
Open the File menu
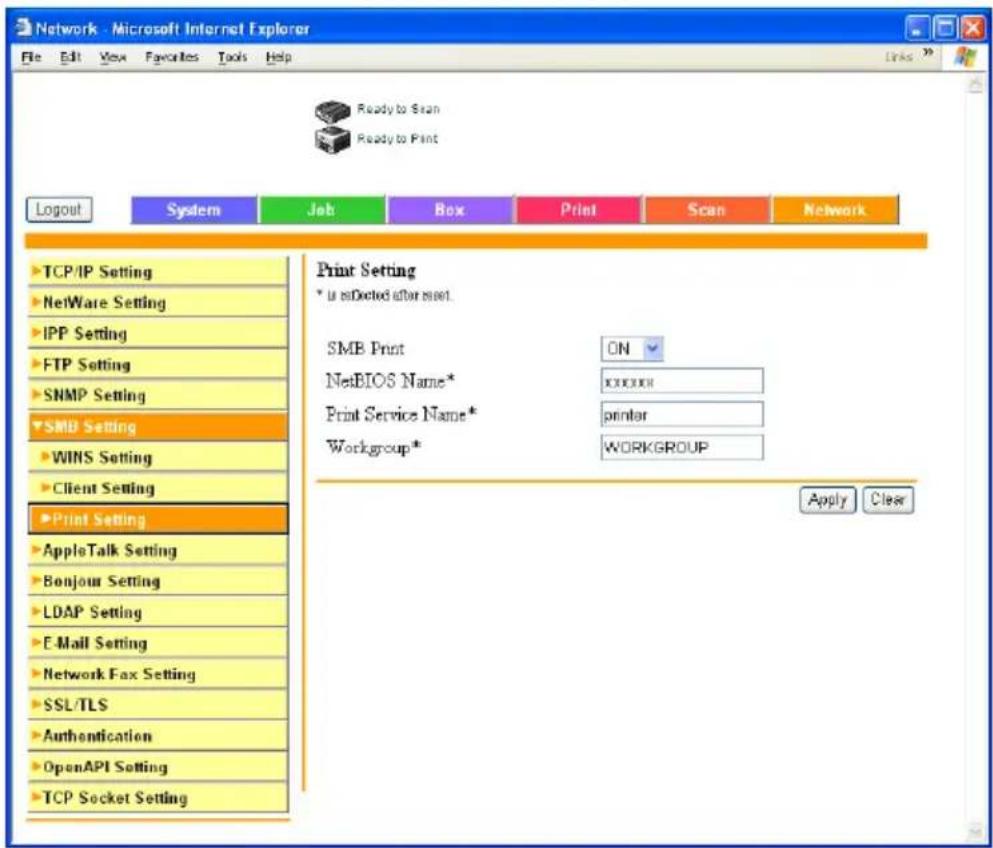pos(31,57)
